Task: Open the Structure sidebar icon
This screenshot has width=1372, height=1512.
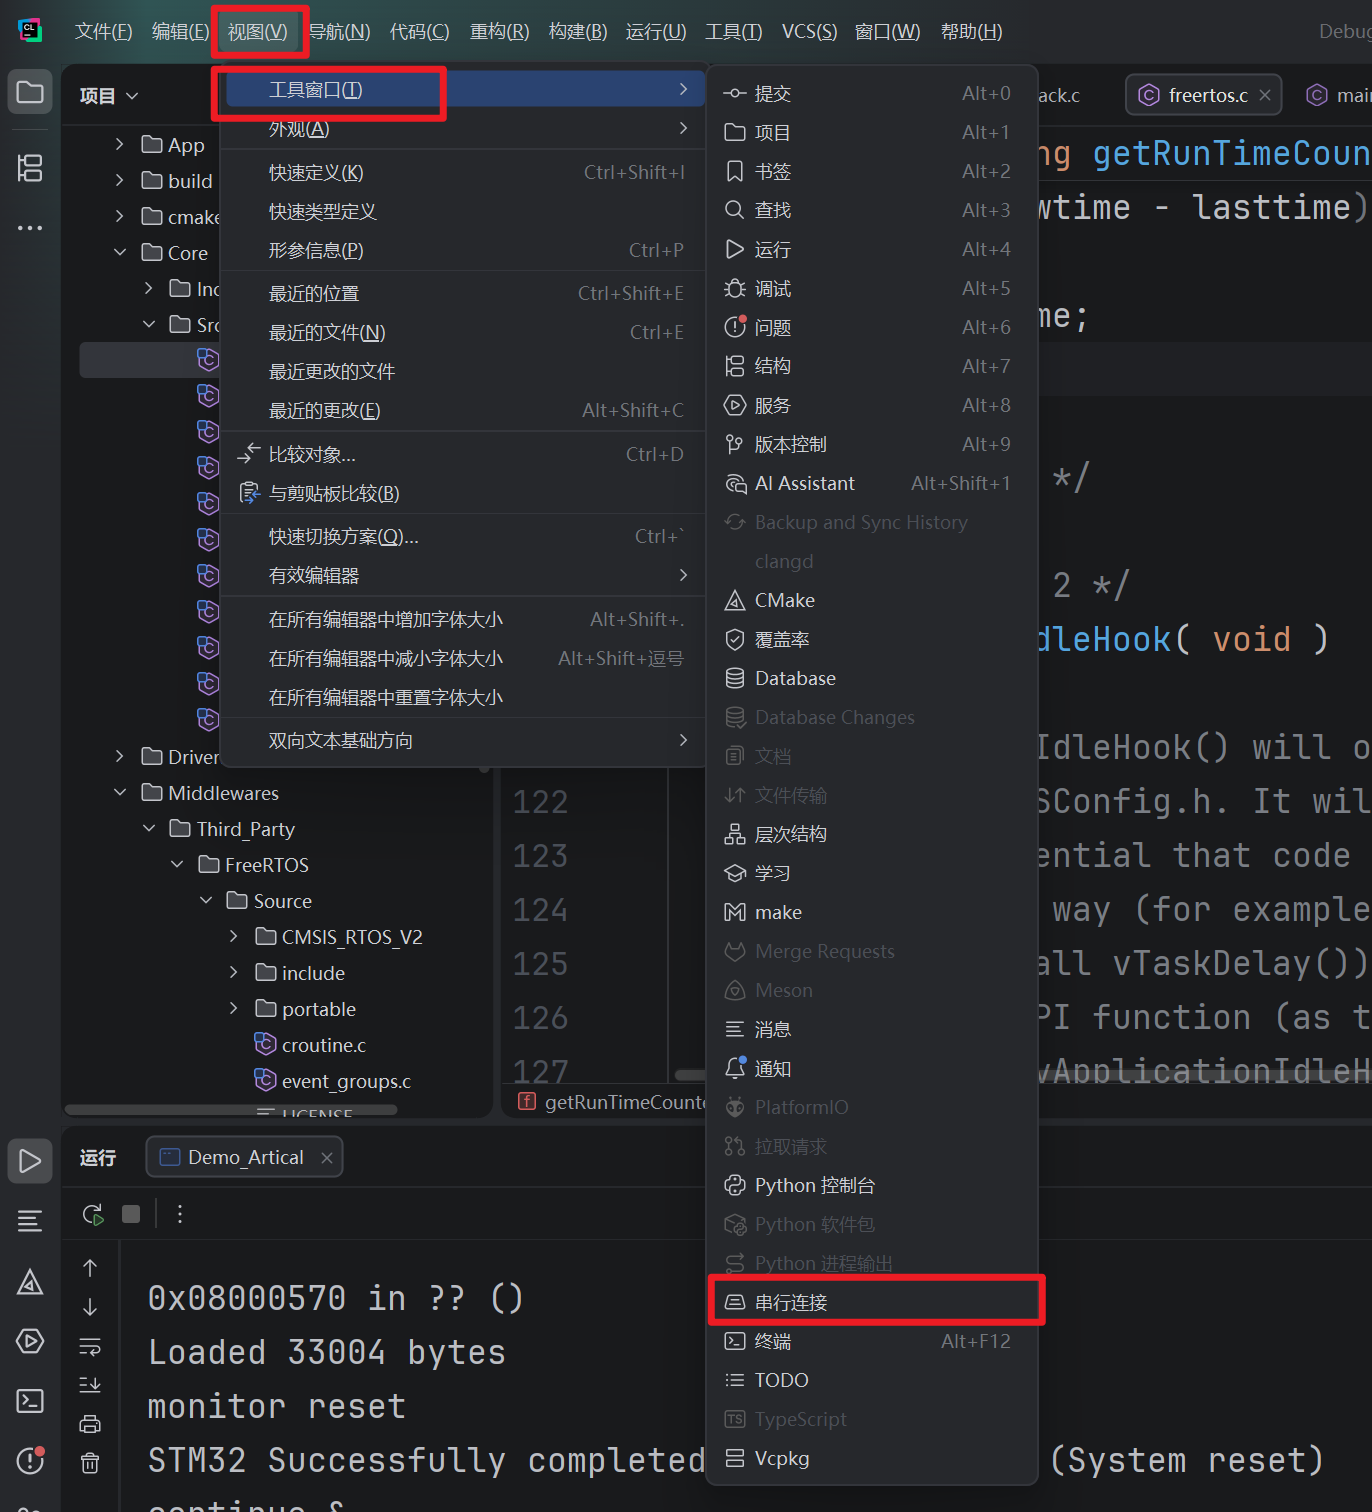Action: point(30,168)
